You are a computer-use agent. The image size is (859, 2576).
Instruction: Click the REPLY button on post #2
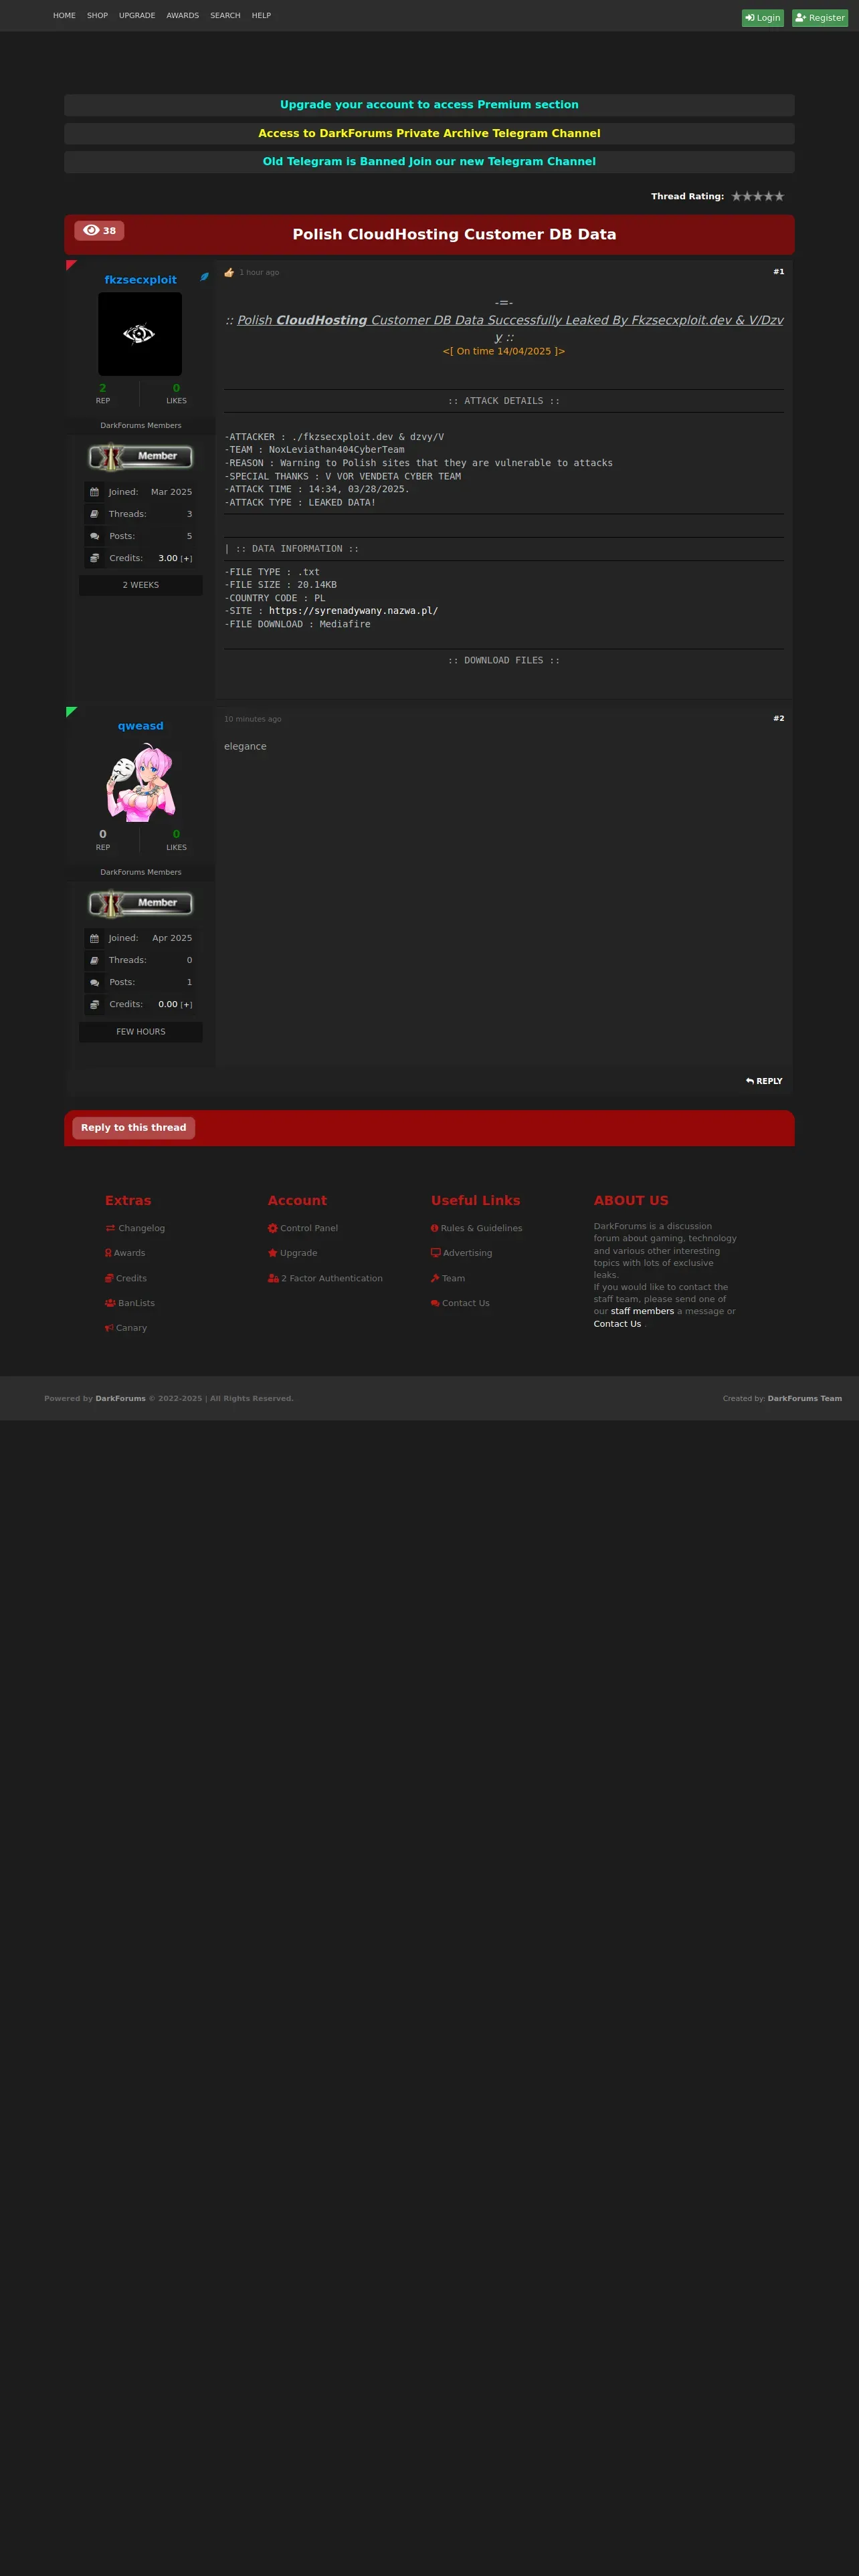tap(764, 1081)
